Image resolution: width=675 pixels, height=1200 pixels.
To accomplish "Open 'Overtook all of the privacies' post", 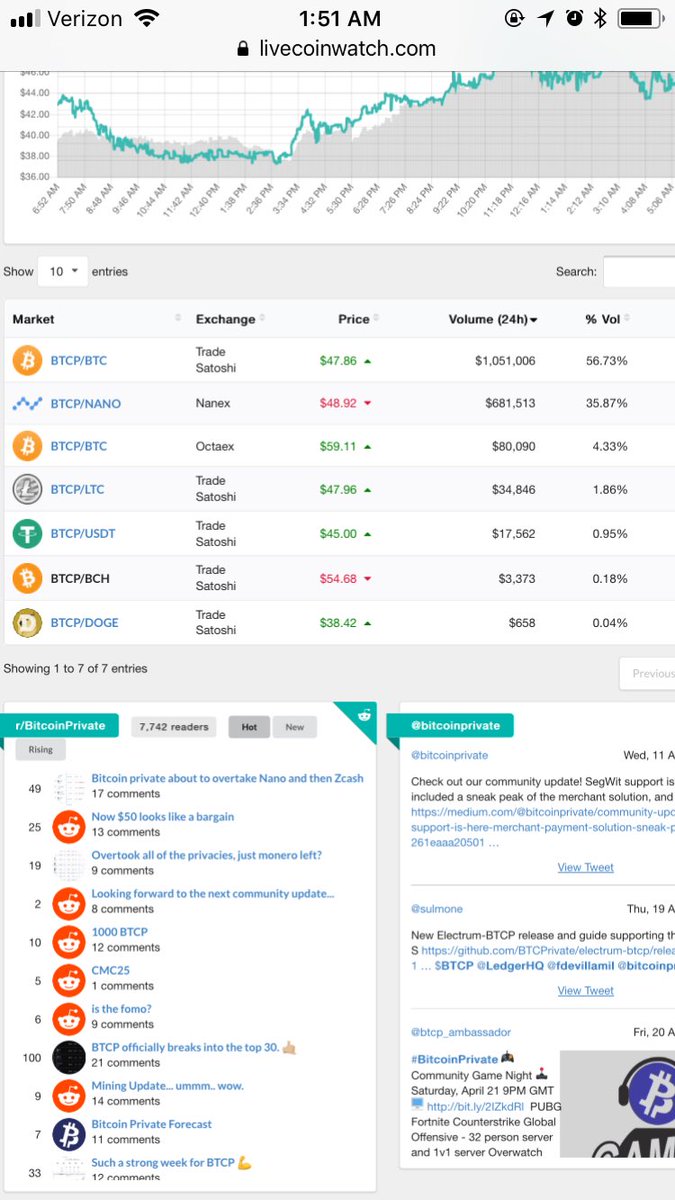I will 207,855.
